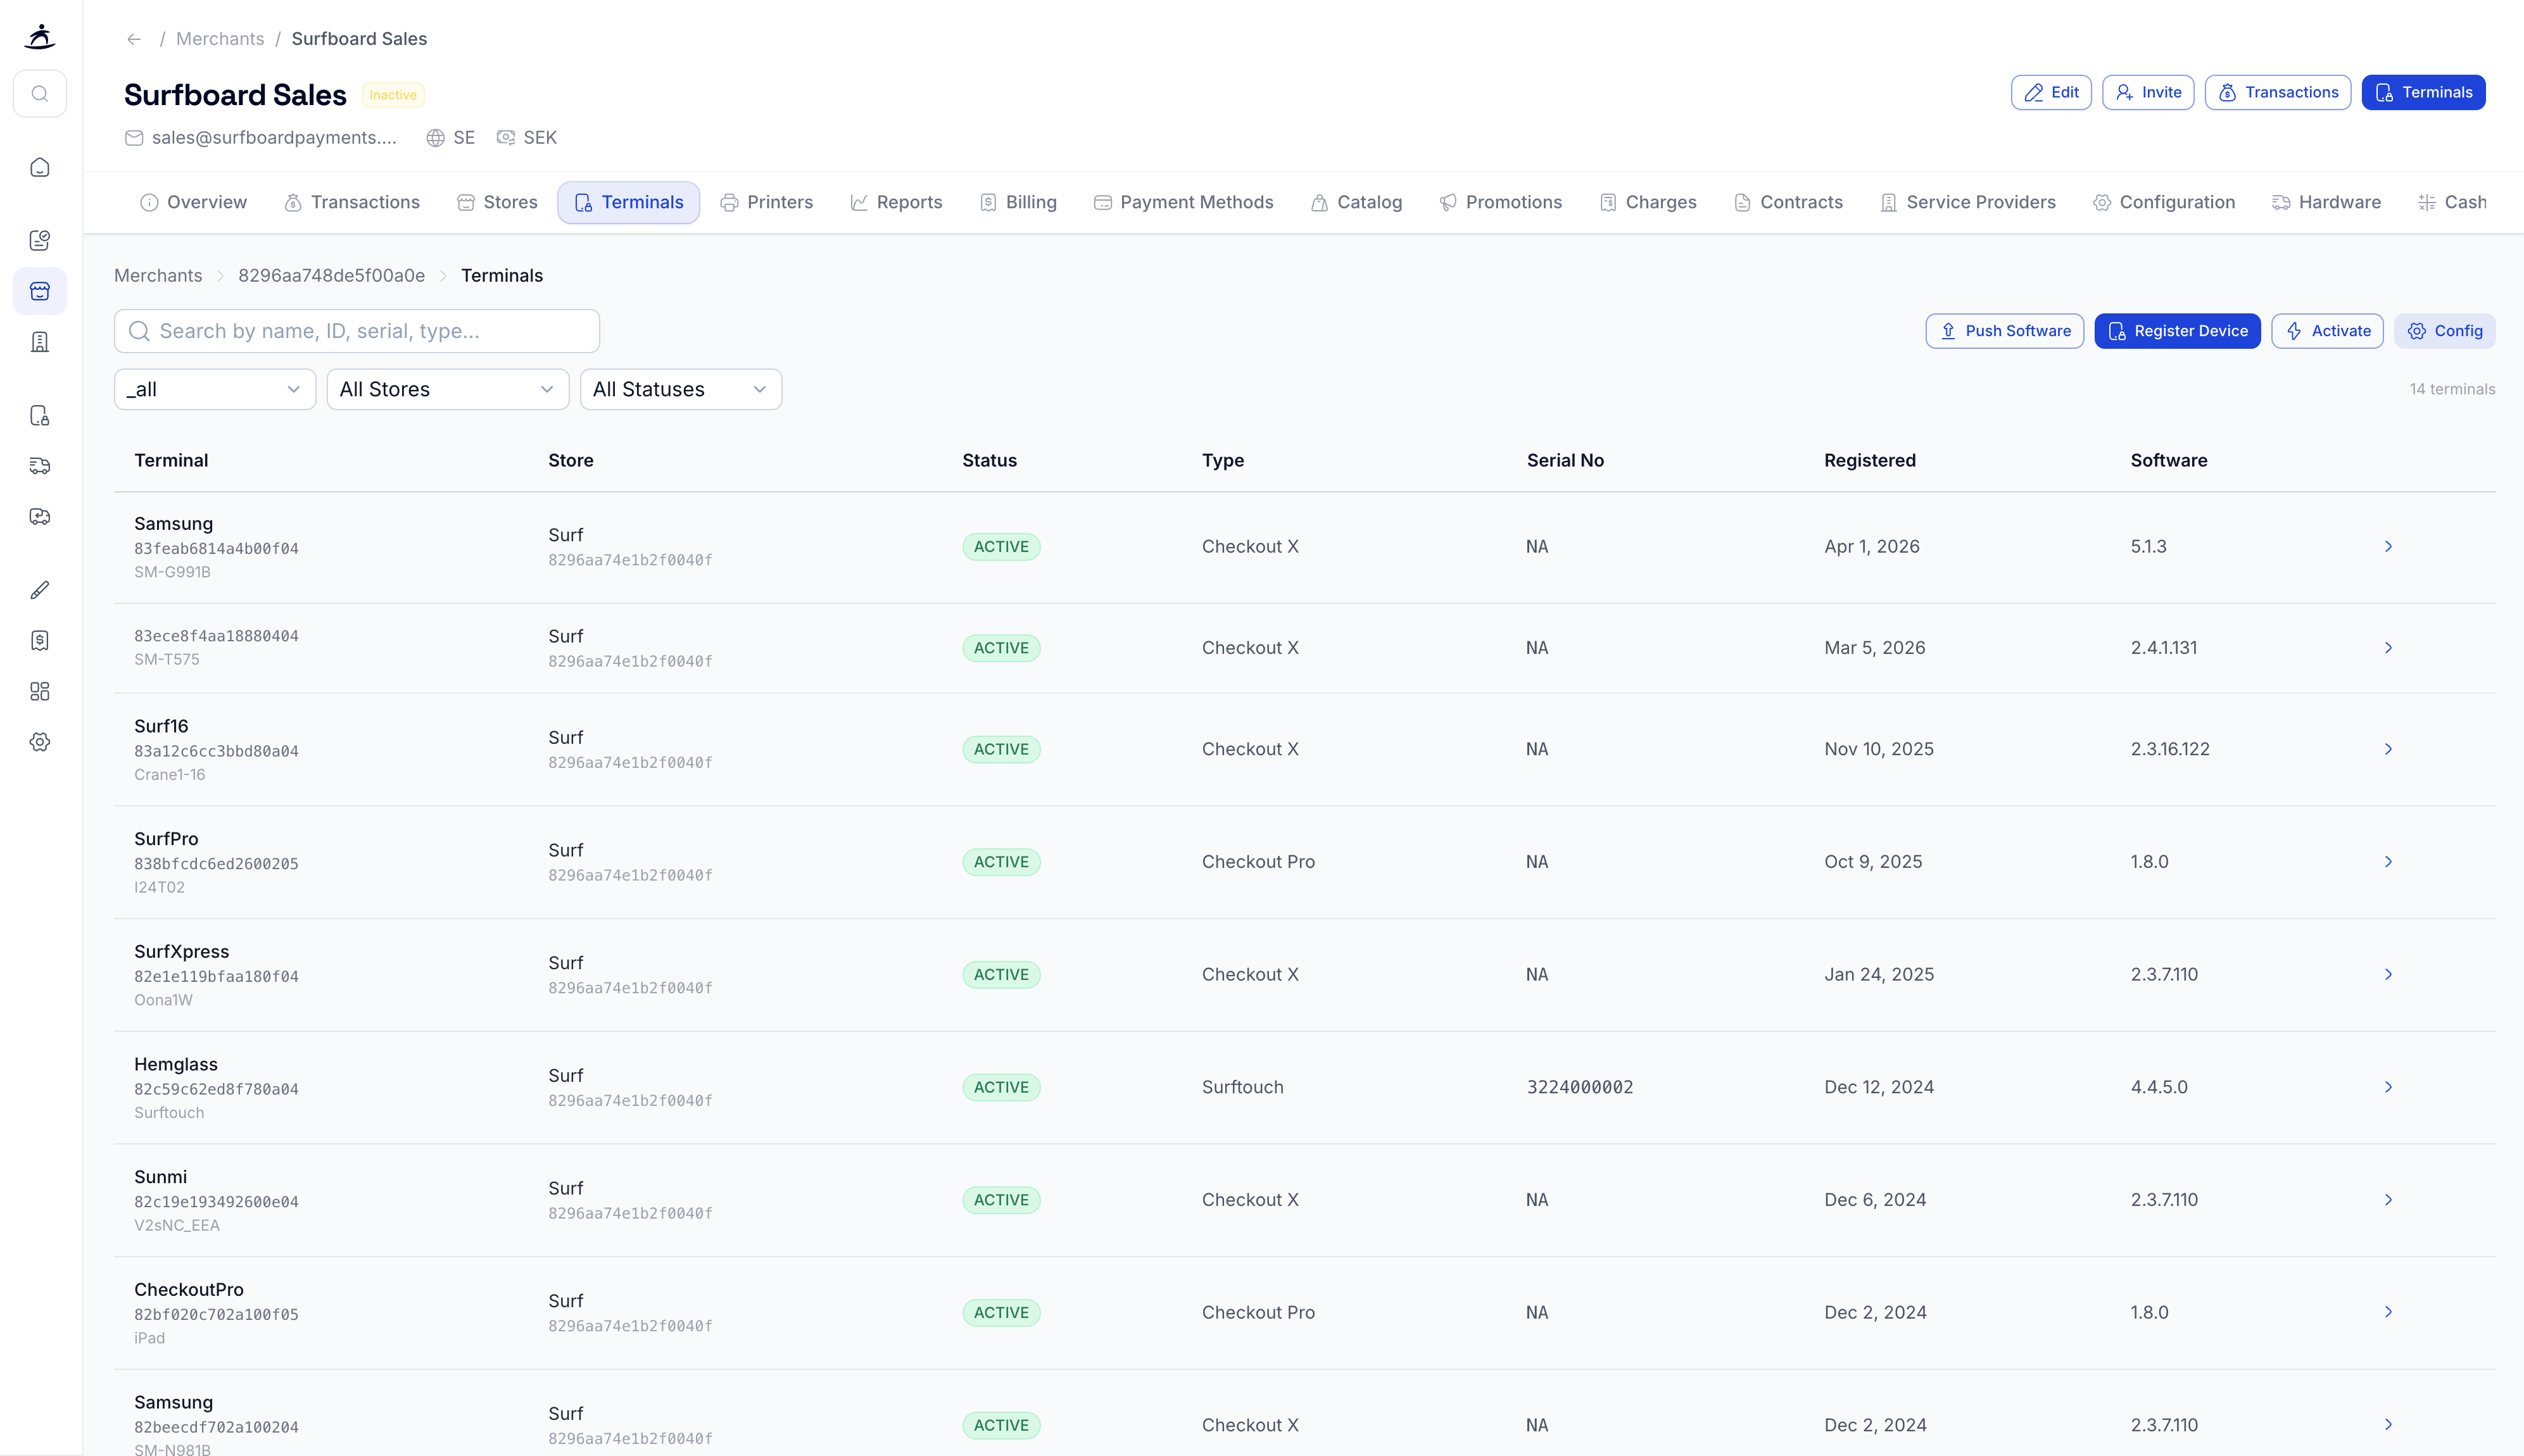Click the surfer logo at top left
The image size is (2524, 1456).
(40, 37)
